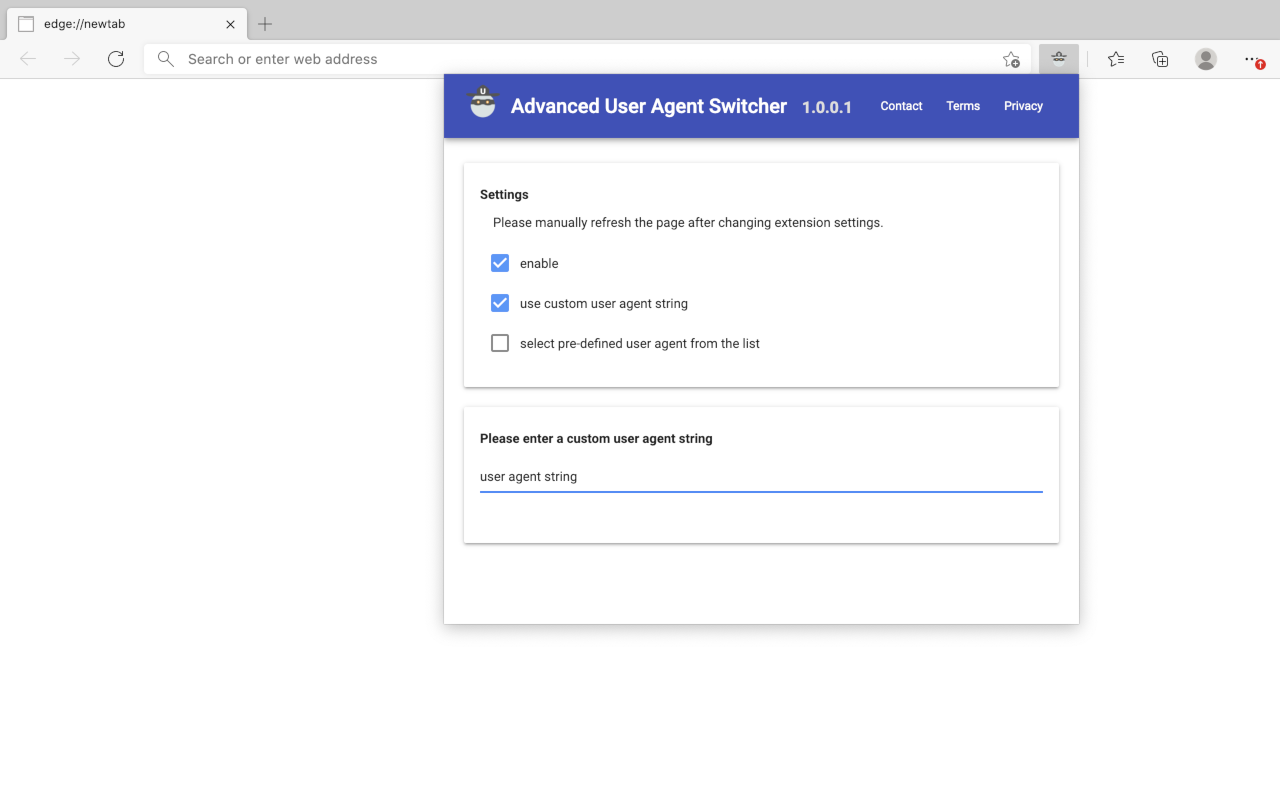The height and width of the screenshot is (800, 1280).
Task: Open the Terms link
Action: [963, 106]
